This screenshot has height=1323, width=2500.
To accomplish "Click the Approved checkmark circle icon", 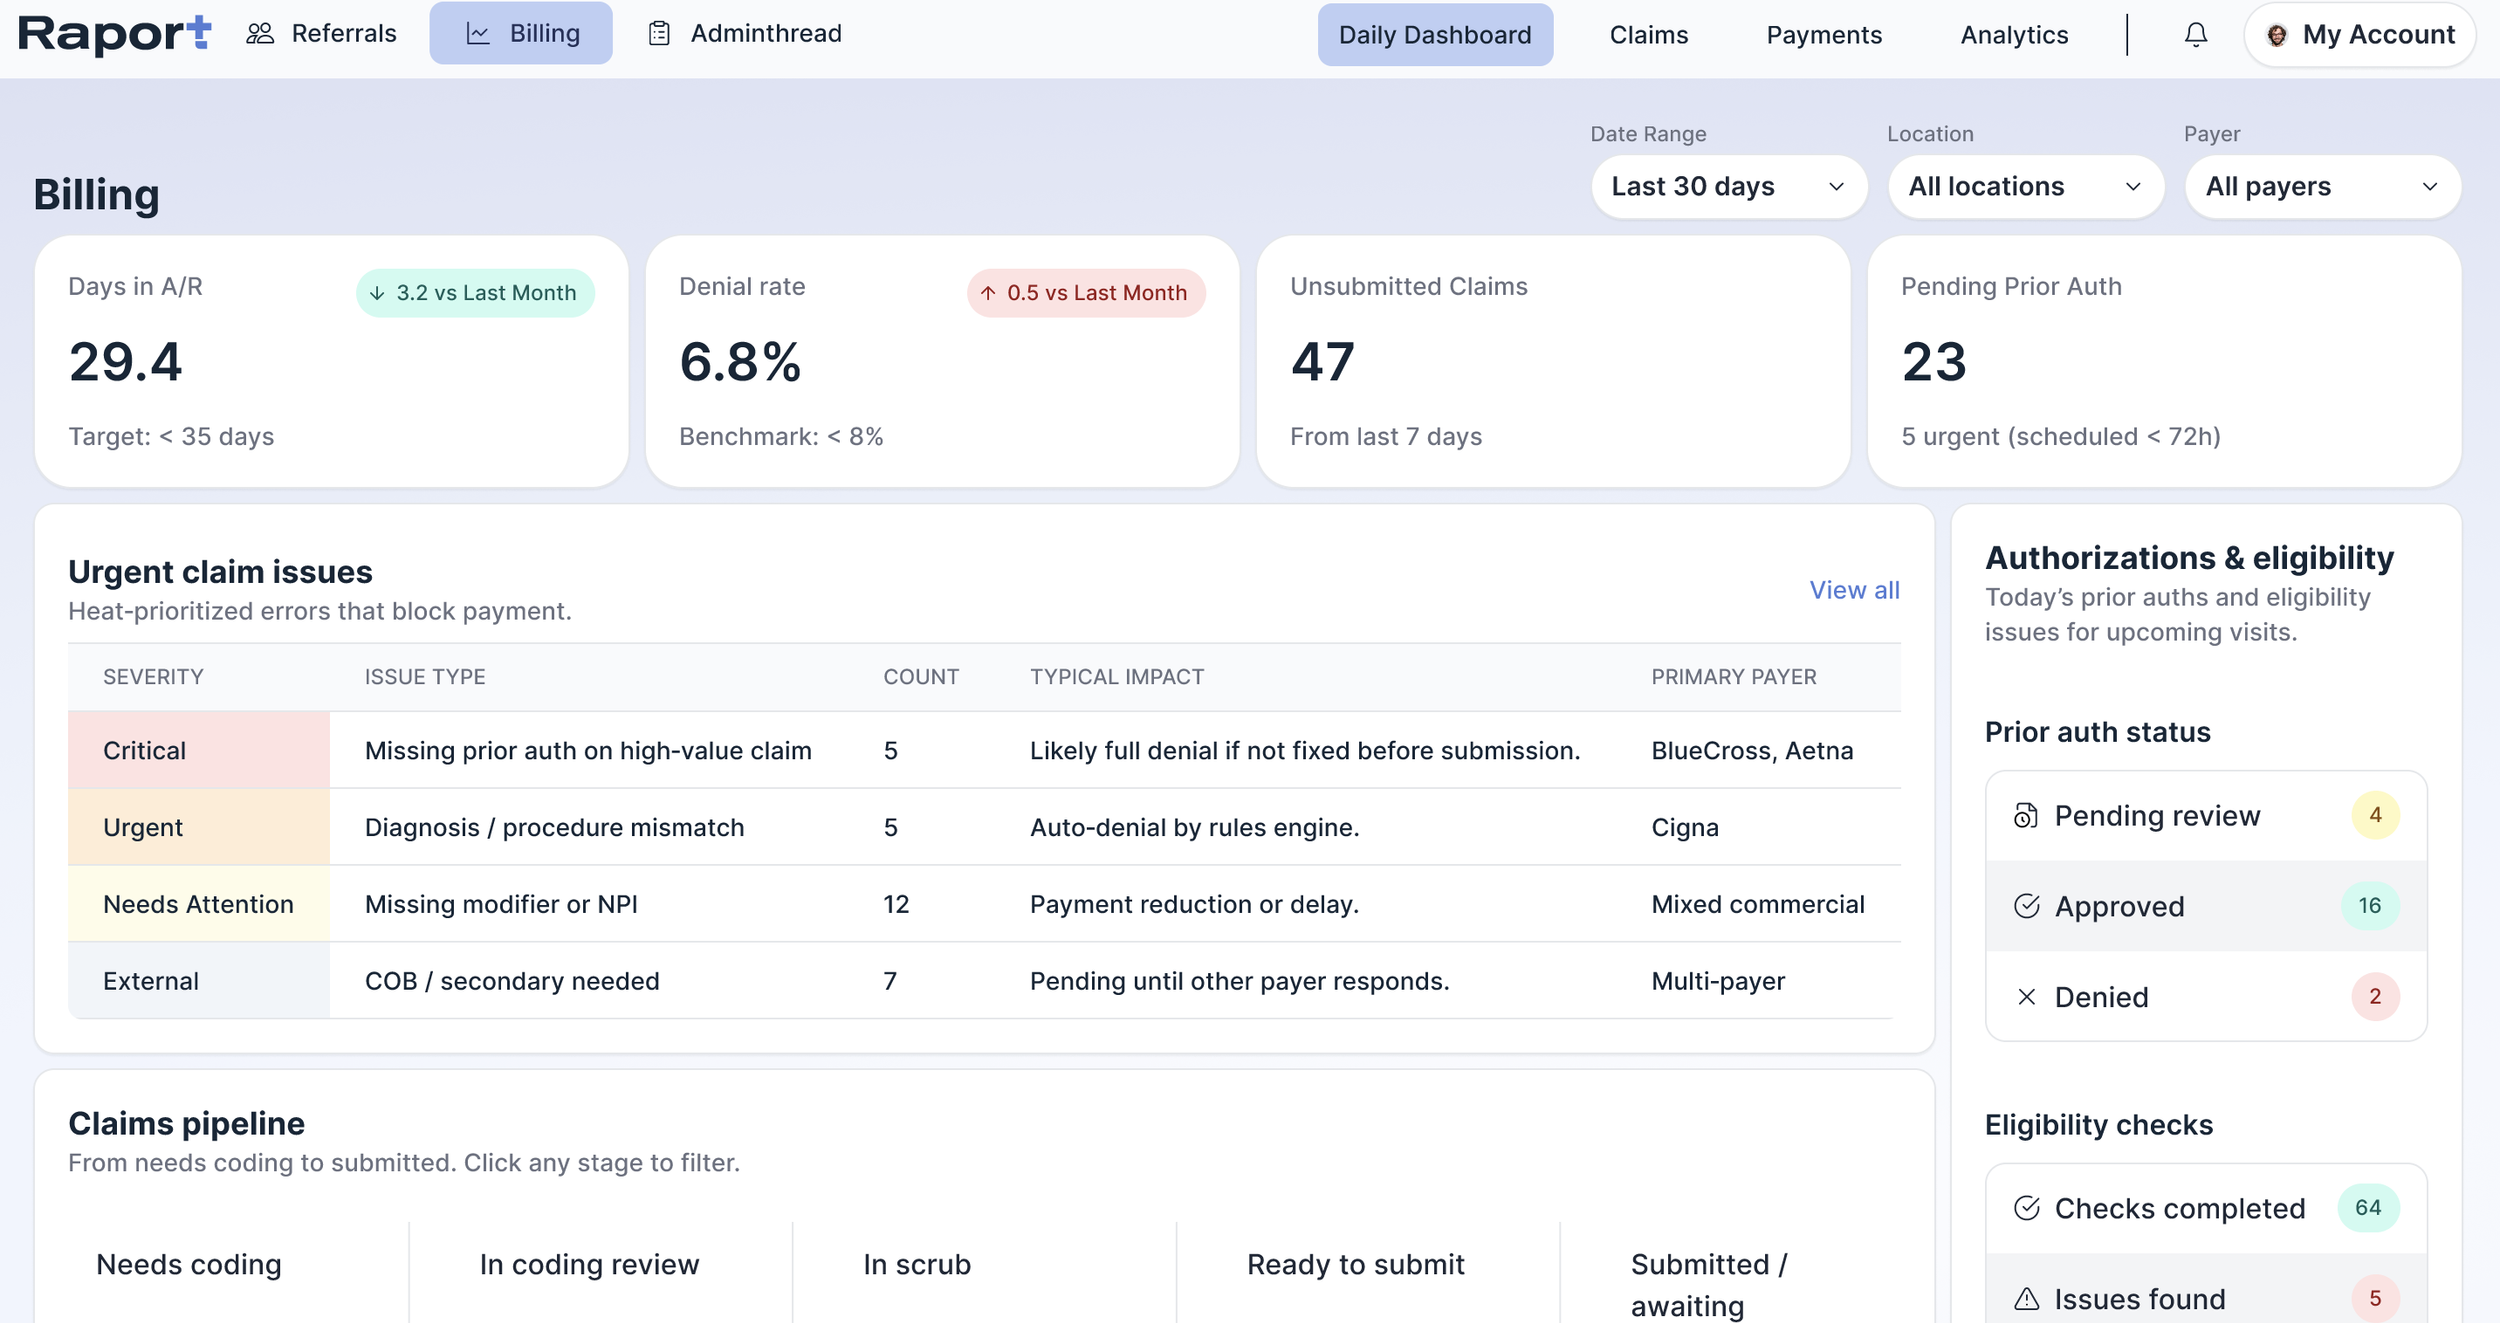I will click(2026, 906).
